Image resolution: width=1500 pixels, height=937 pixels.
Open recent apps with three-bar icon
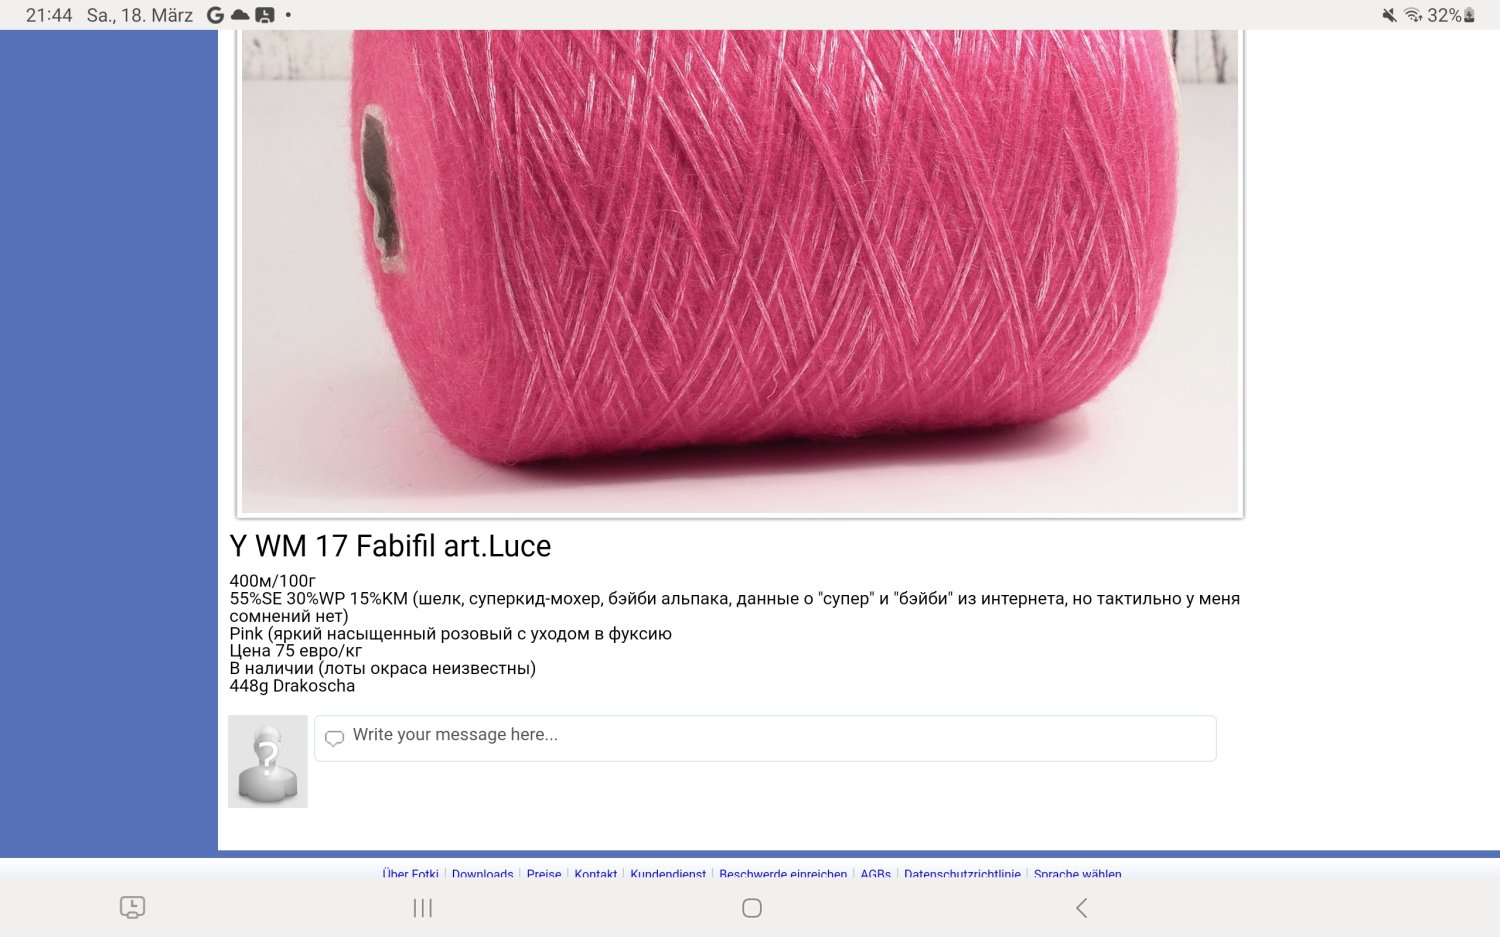[423, 908]
